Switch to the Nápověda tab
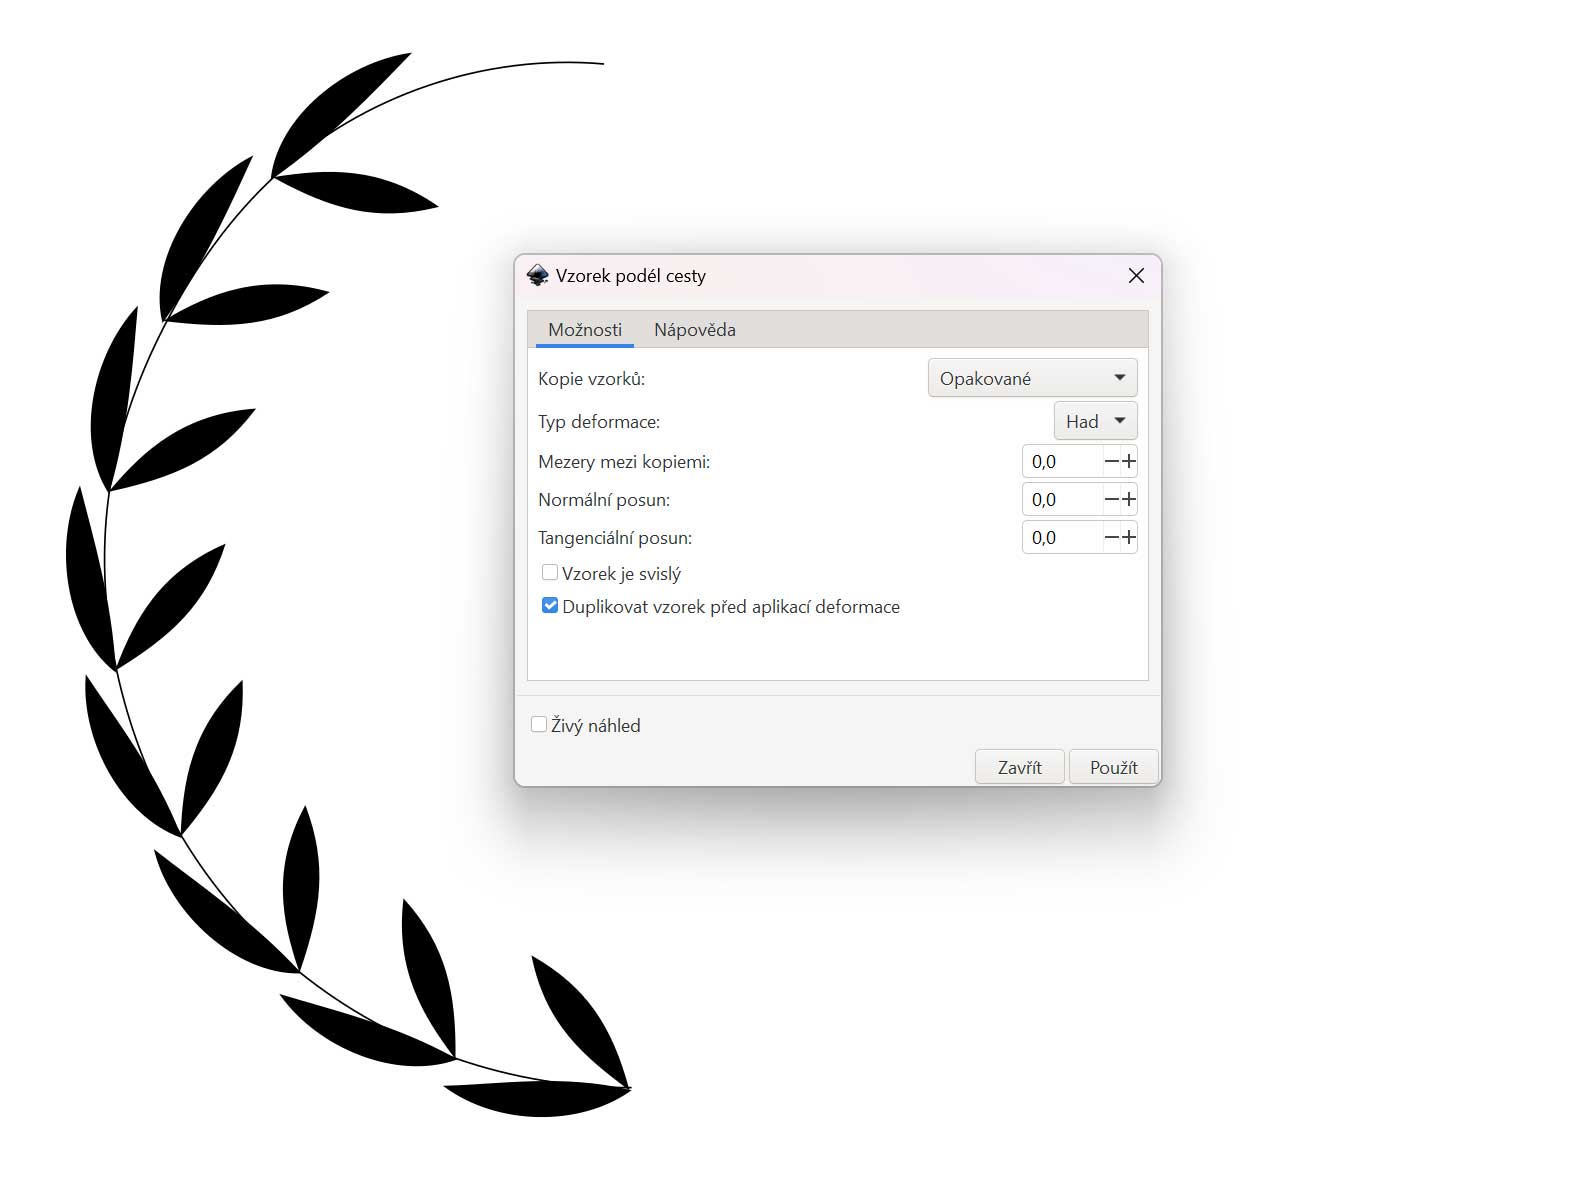This screenshot has height=1192, width=1572. point(694,330)
